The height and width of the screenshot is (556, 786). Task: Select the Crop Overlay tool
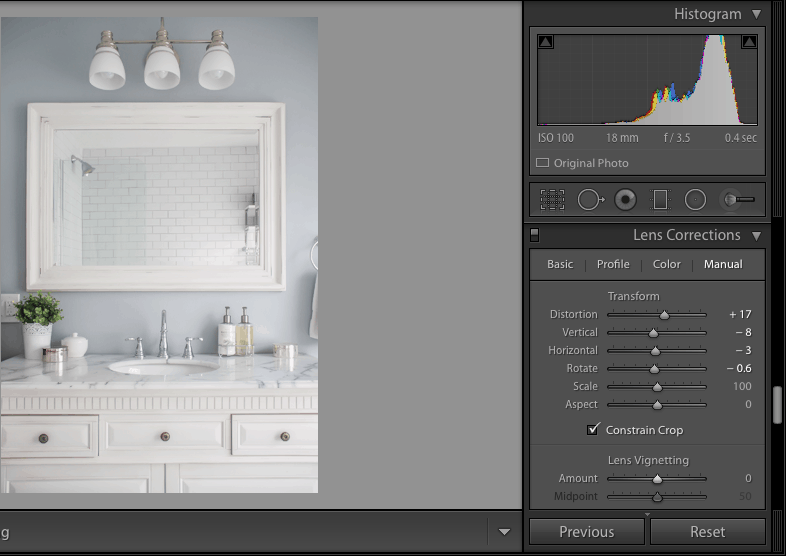tap(552, 200)
